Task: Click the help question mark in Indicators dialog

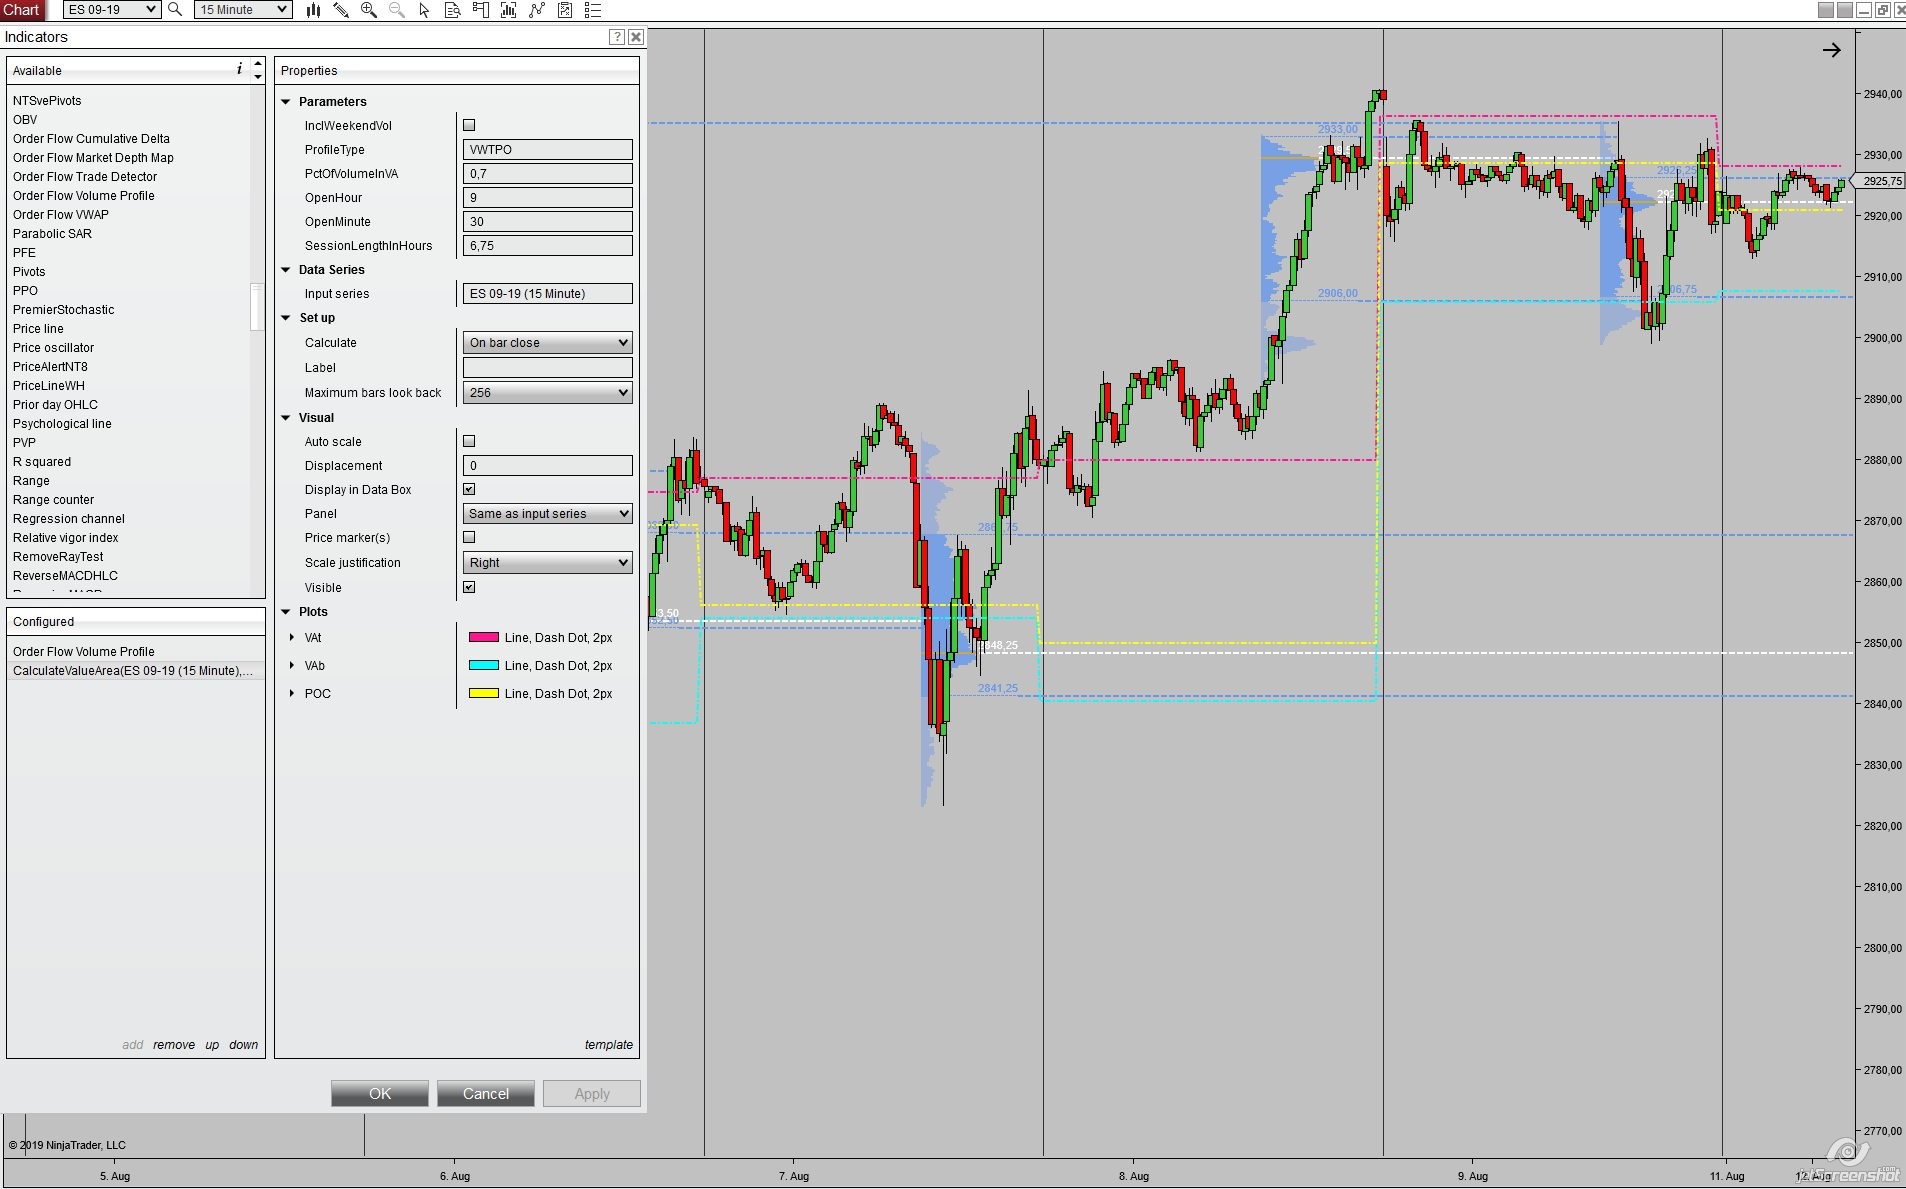Action: 617,37
